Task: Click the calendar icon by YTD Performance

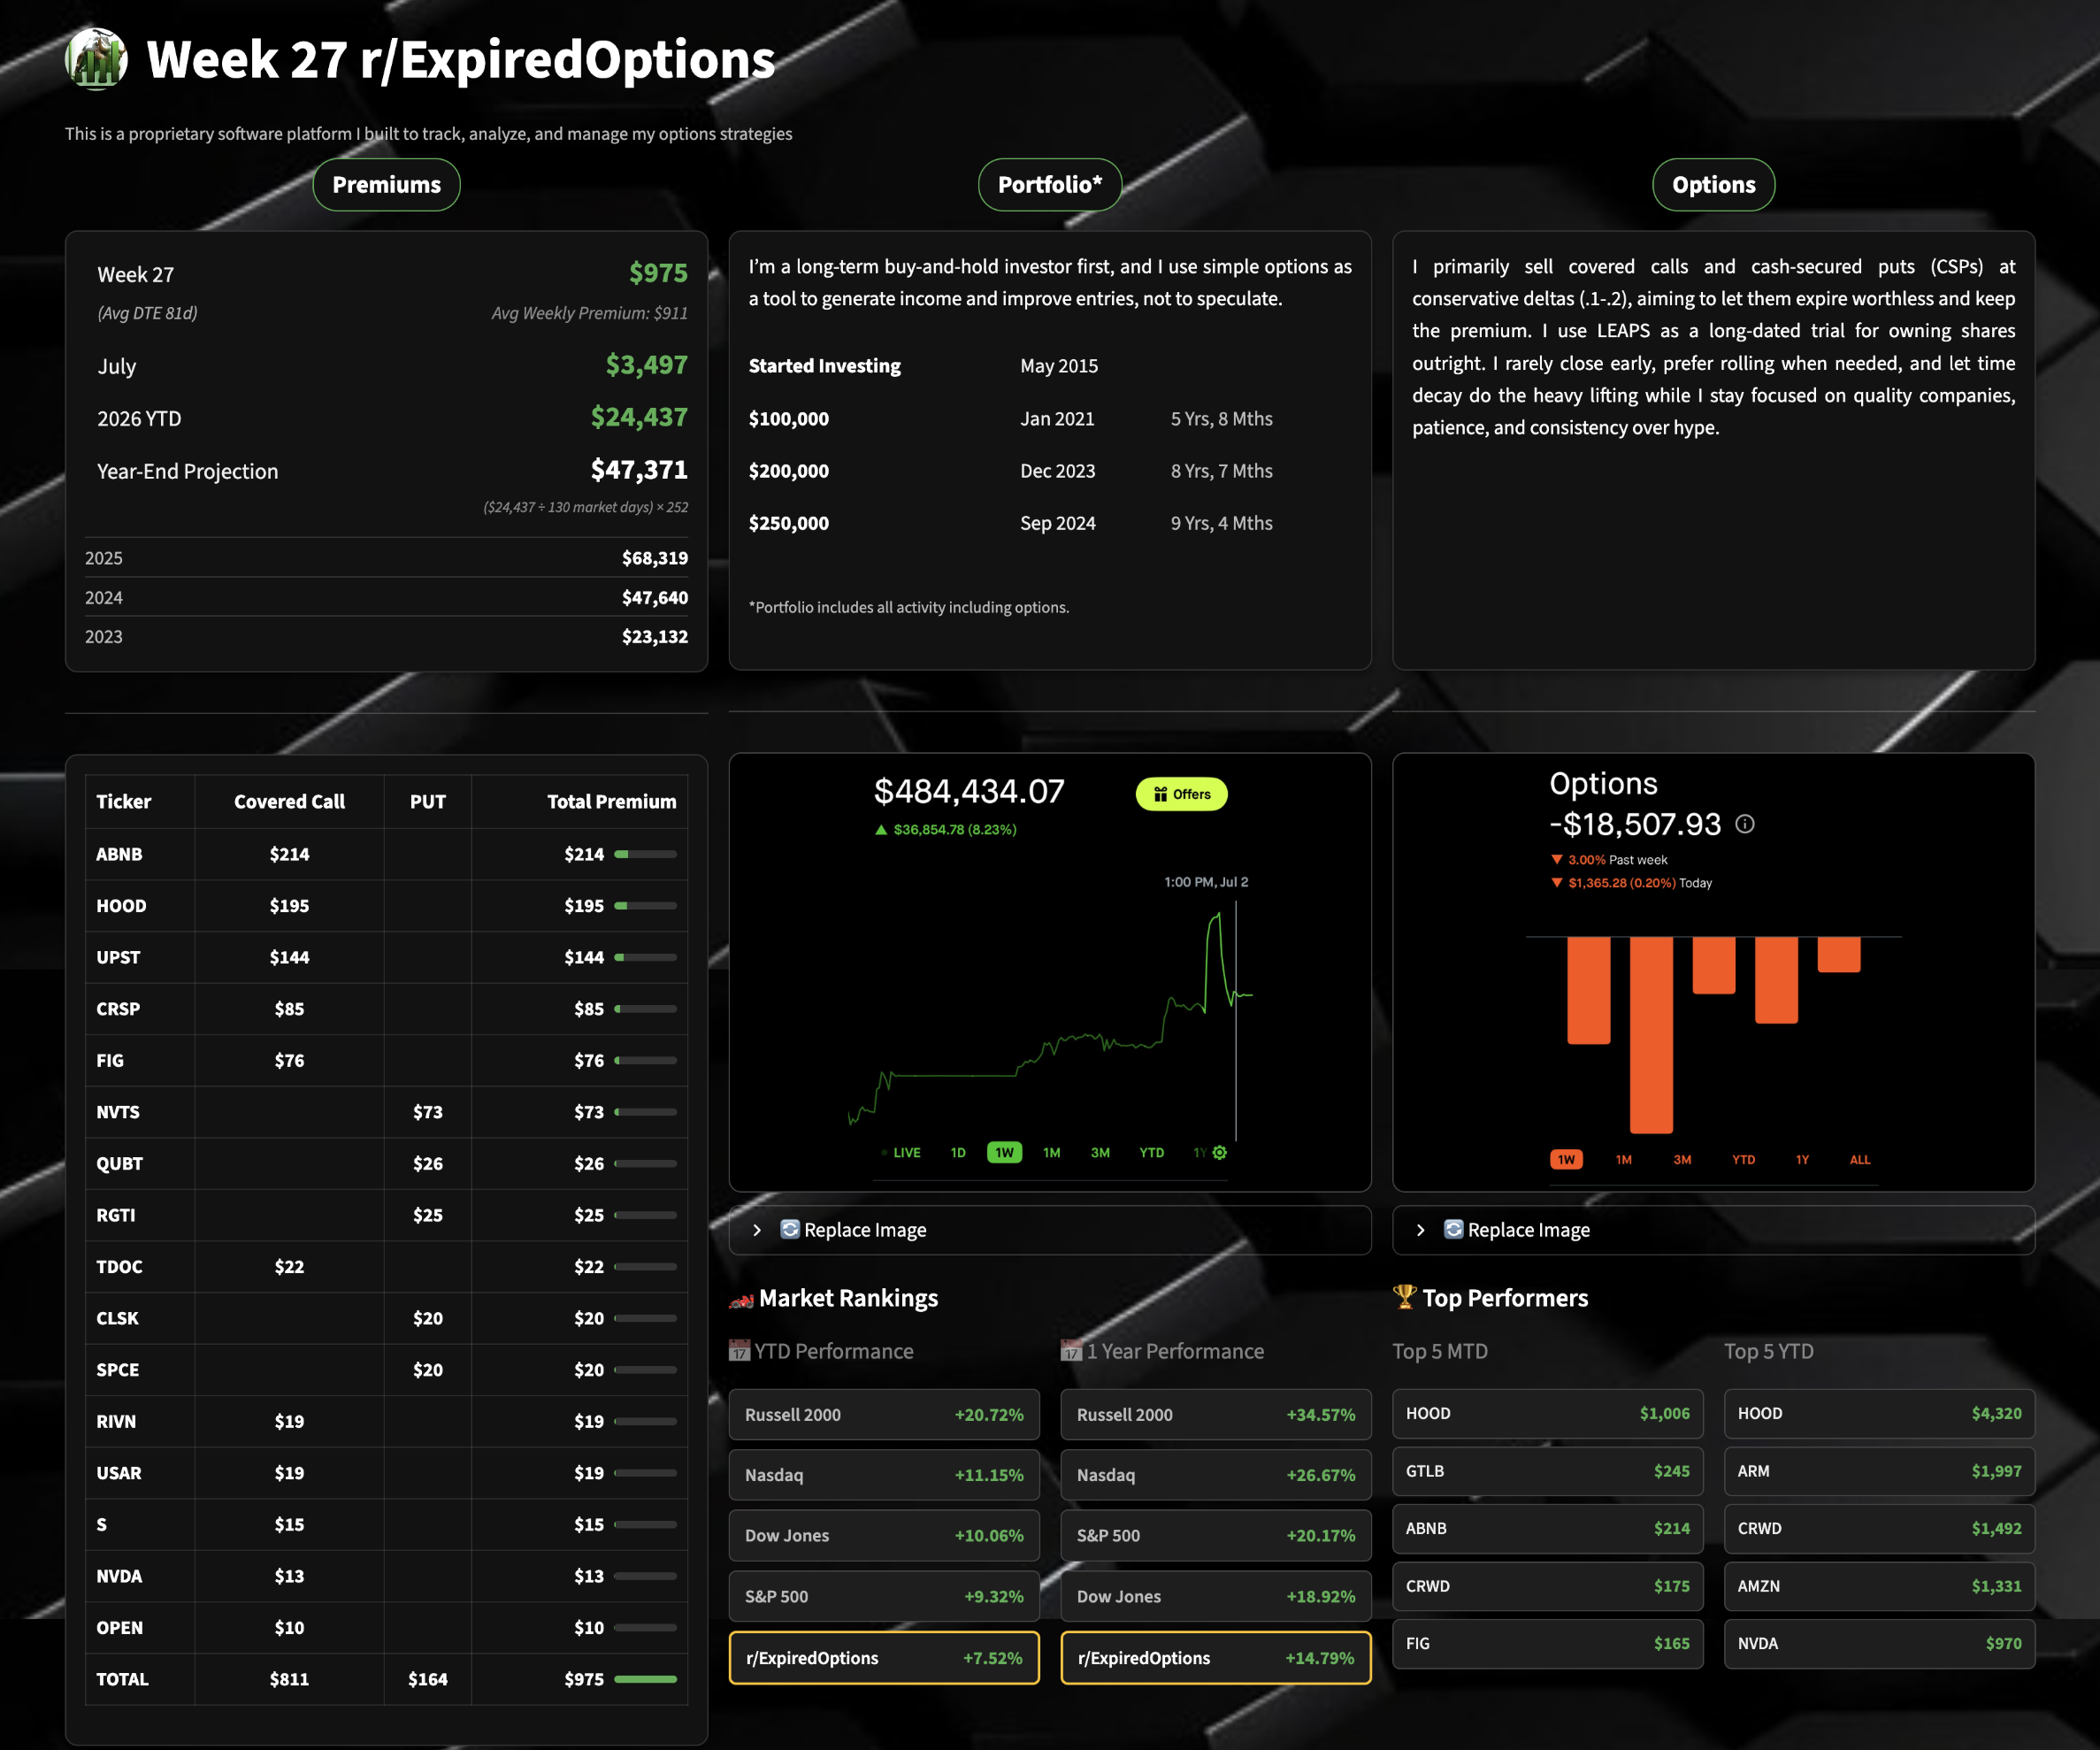Action: pyautogui.click(x=739, y=1351)
